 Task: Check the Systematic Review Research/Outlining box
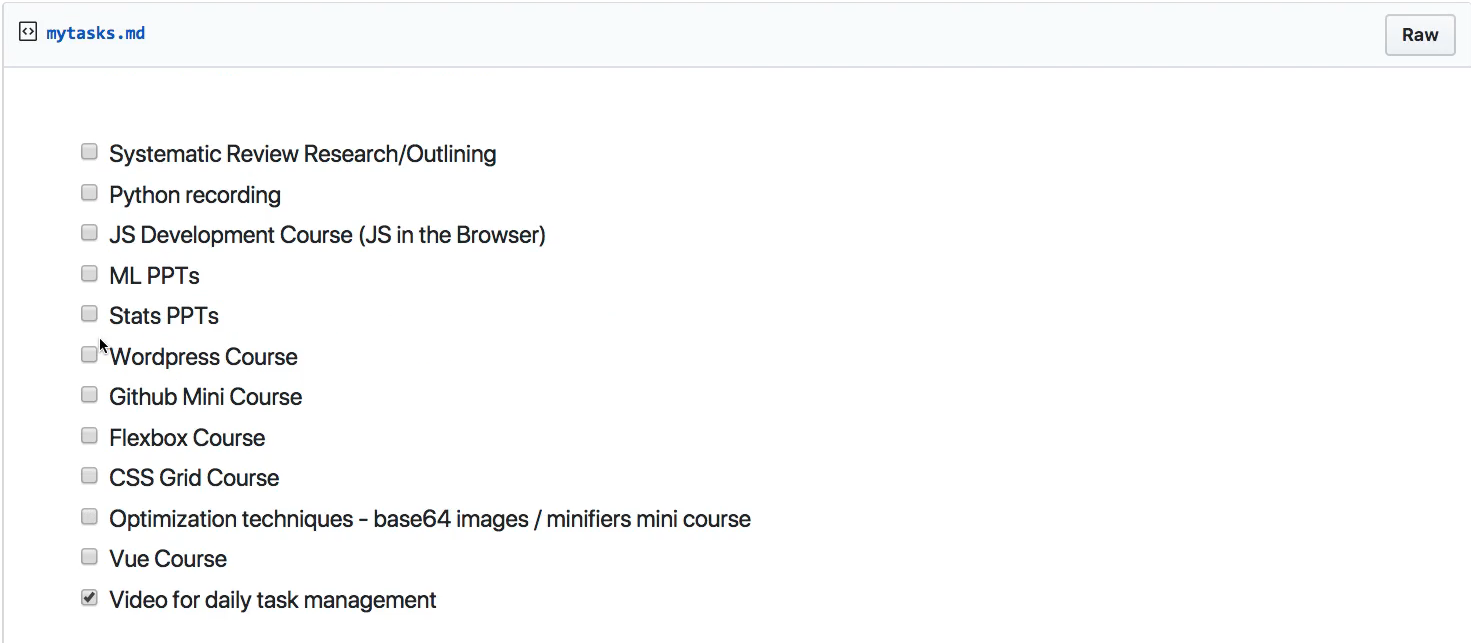click(89, 152)
